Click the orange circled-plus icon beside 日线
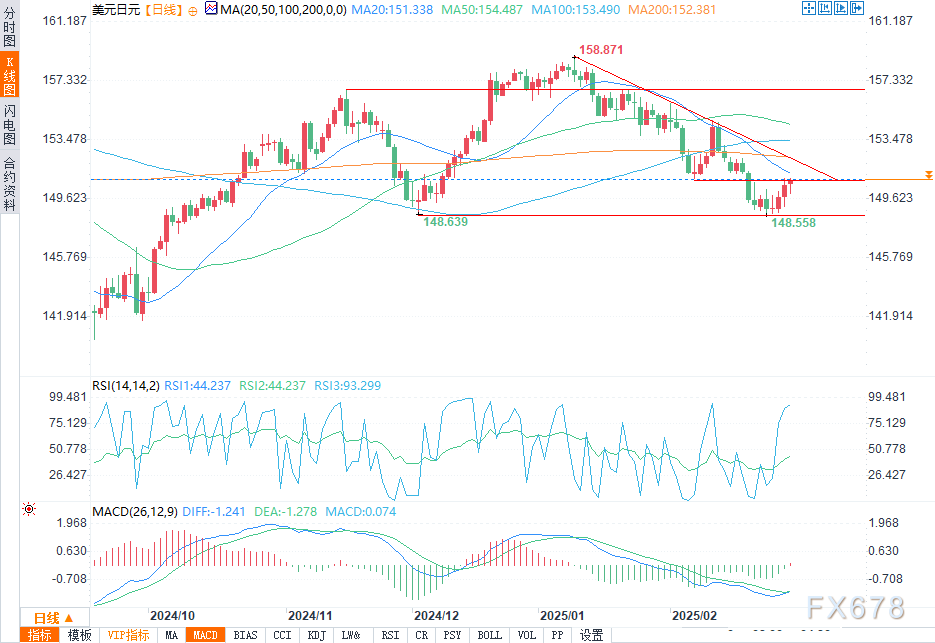 193,11
